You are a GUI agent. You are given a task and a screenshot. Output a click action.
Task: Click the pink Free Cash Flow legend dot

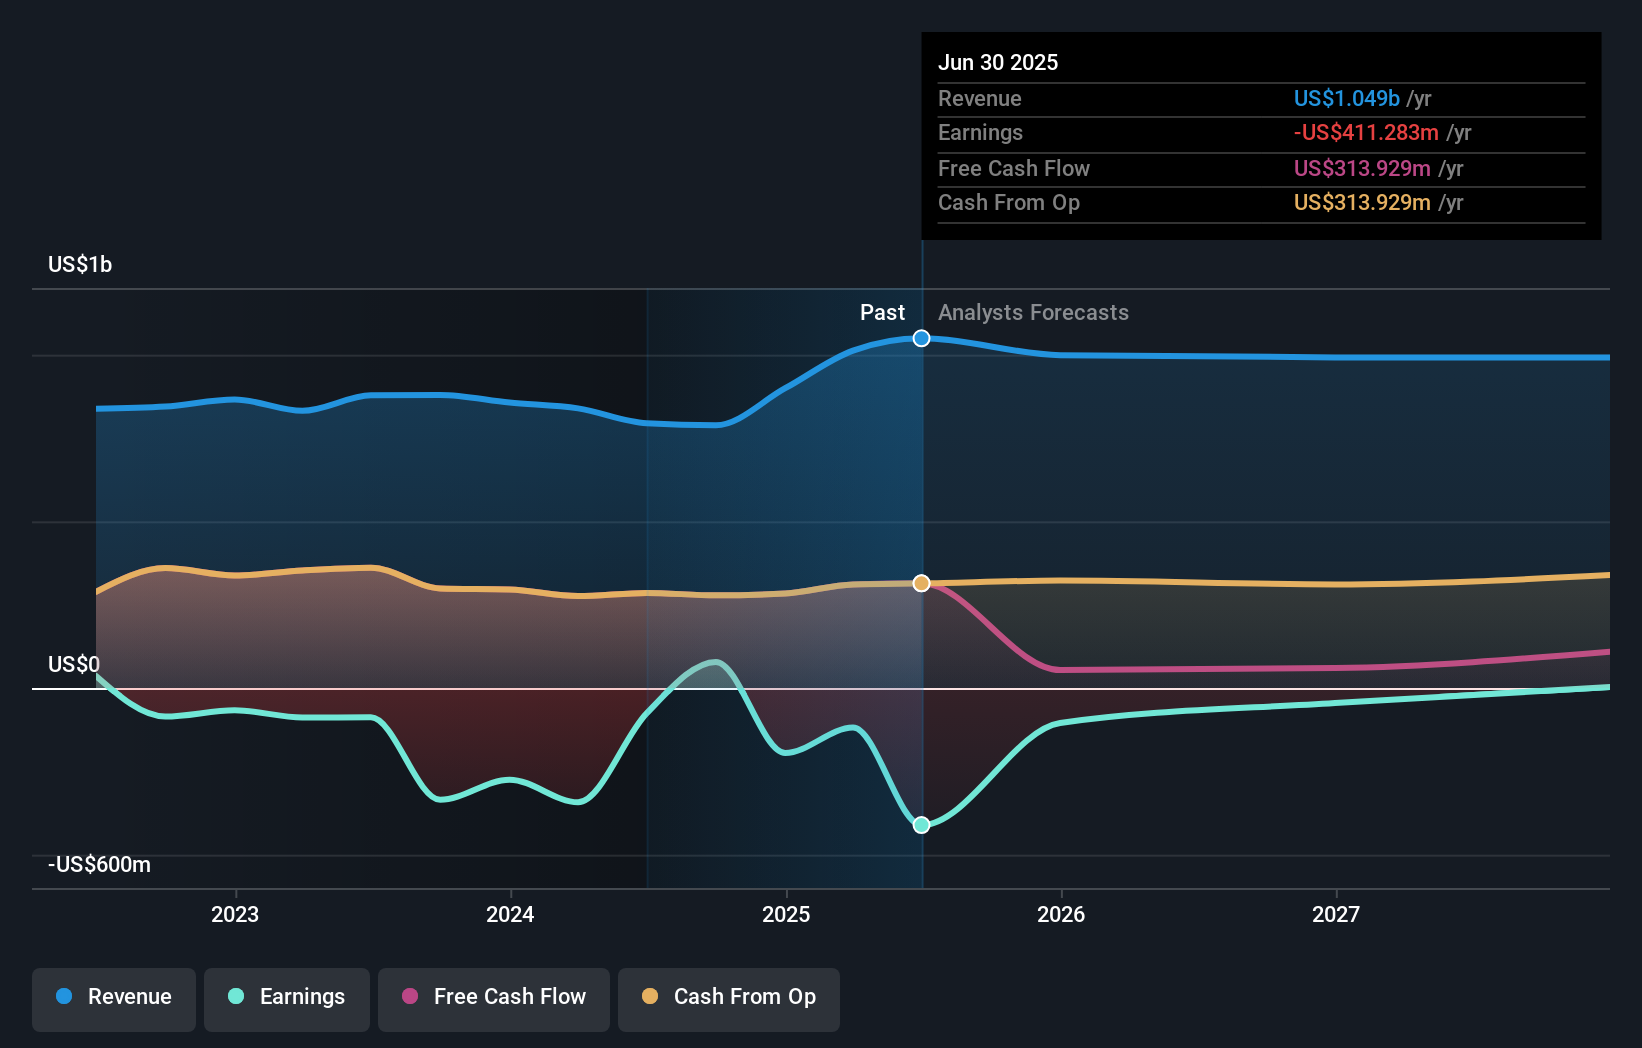410,996
